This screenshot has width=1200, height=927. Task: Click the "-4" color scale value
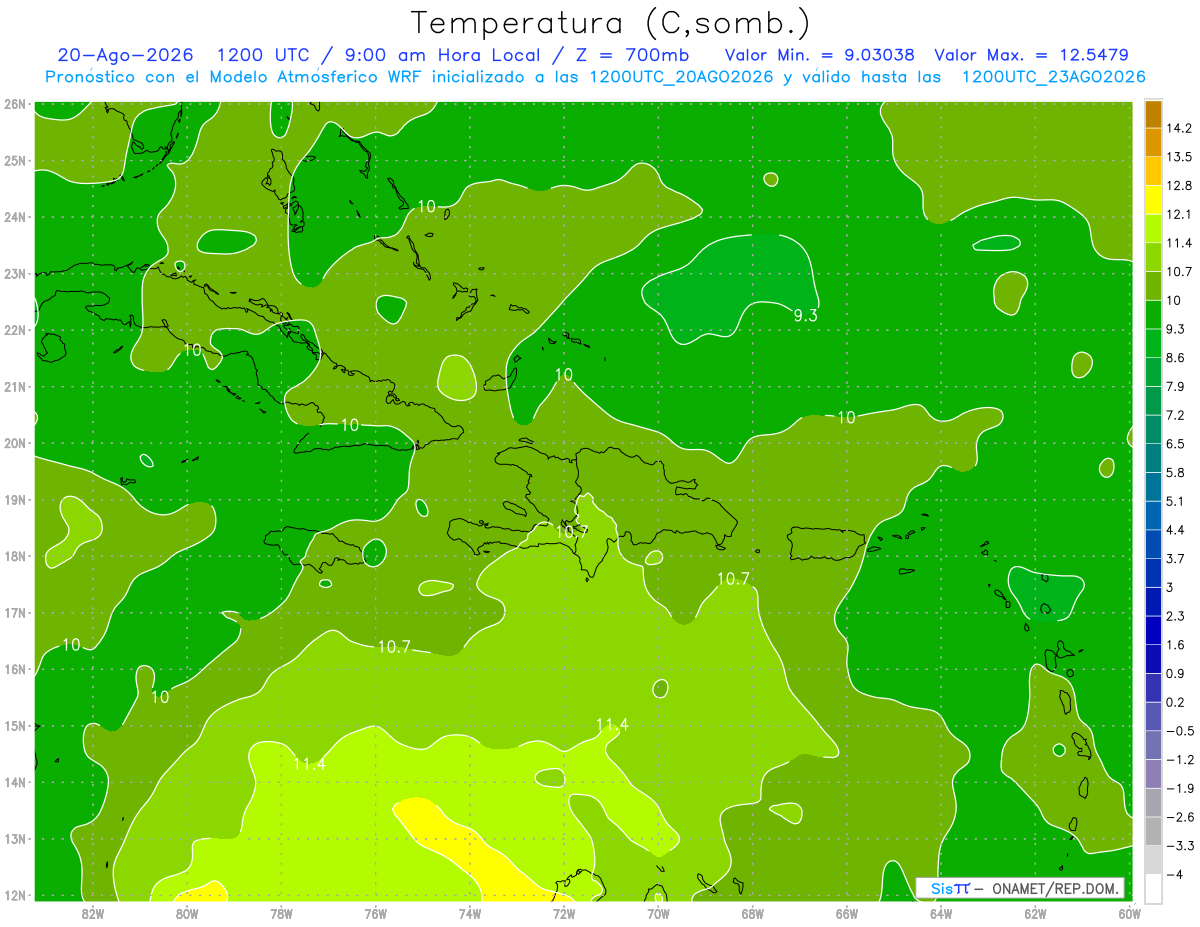pos(1173,874)
